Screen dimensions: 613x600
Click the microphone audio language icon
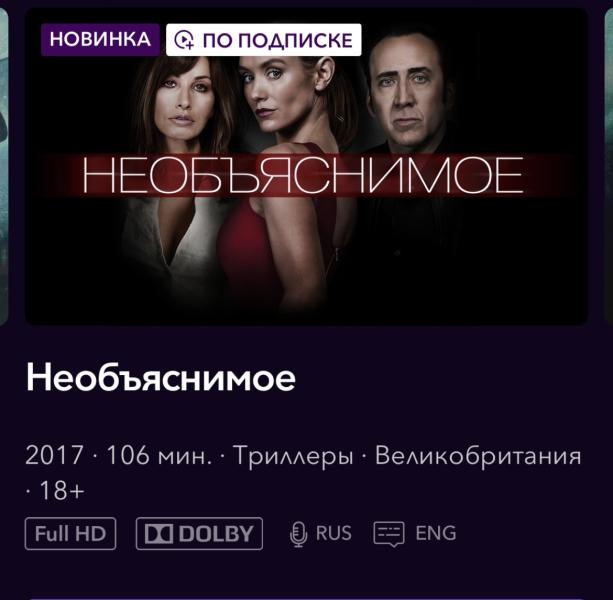298,534
